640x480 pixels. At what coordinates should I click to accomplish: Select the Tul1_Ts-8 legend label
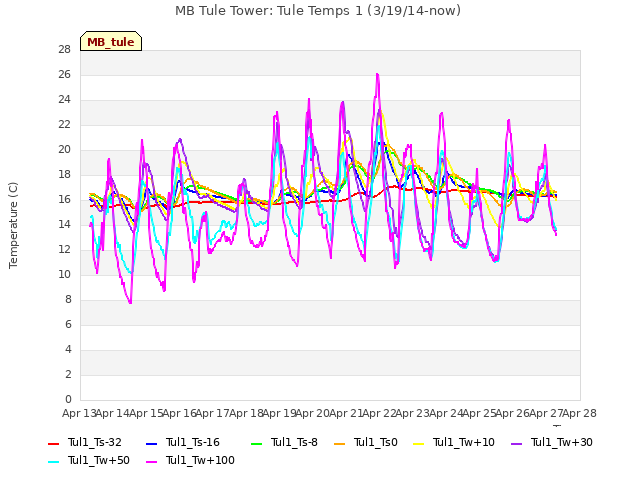tap(294, 442)
